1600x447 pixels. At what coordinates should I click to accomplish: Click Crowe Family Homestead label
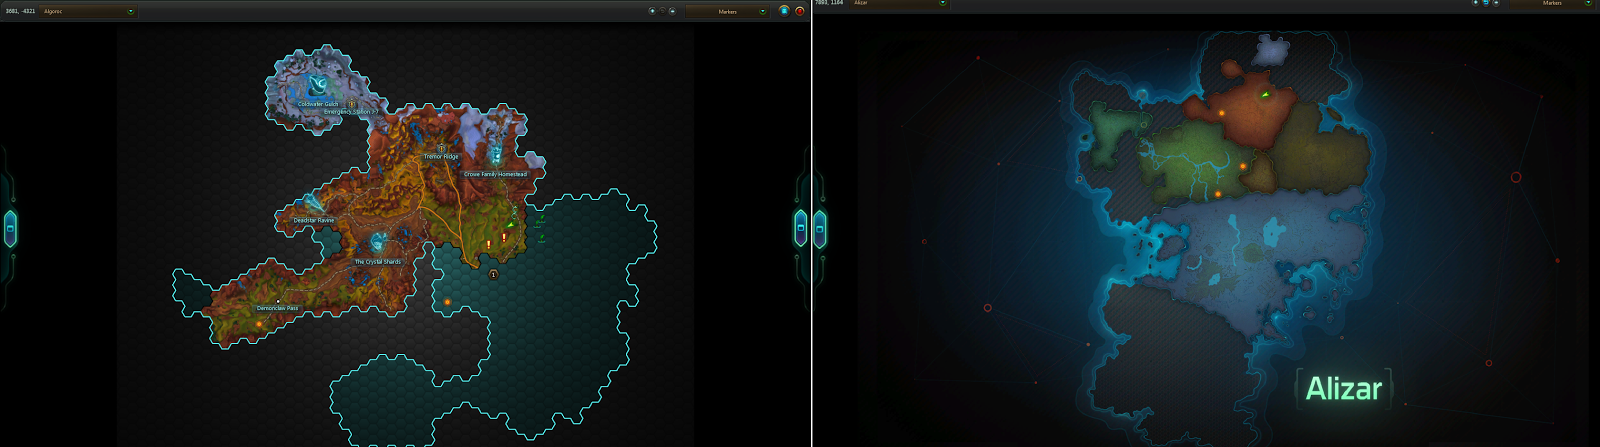tap(495, 174)
